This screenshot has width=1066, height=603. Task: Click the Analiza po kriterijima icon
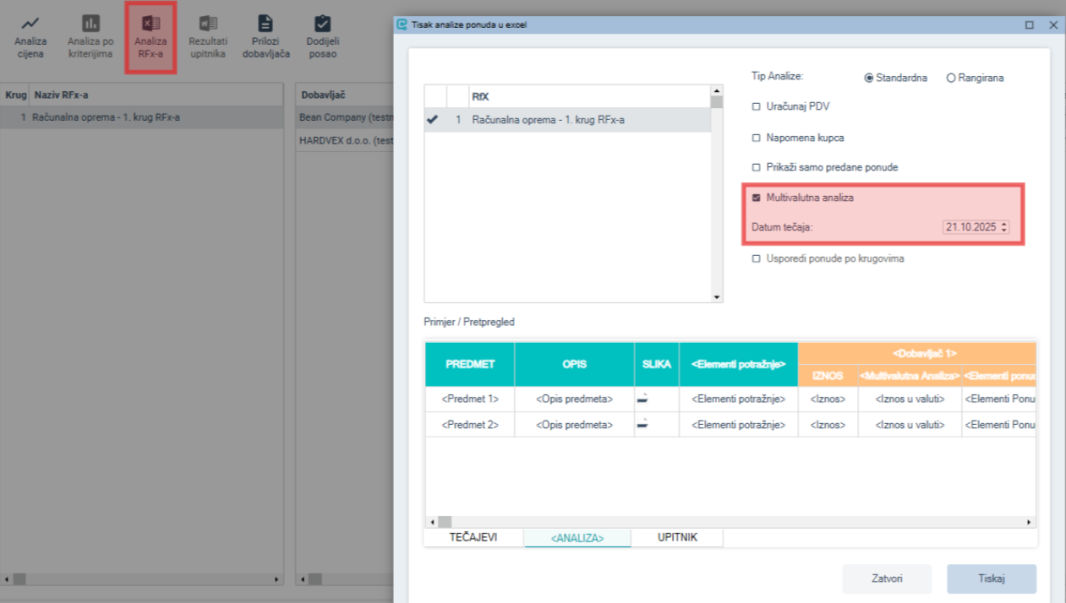[x=90, y=23]
